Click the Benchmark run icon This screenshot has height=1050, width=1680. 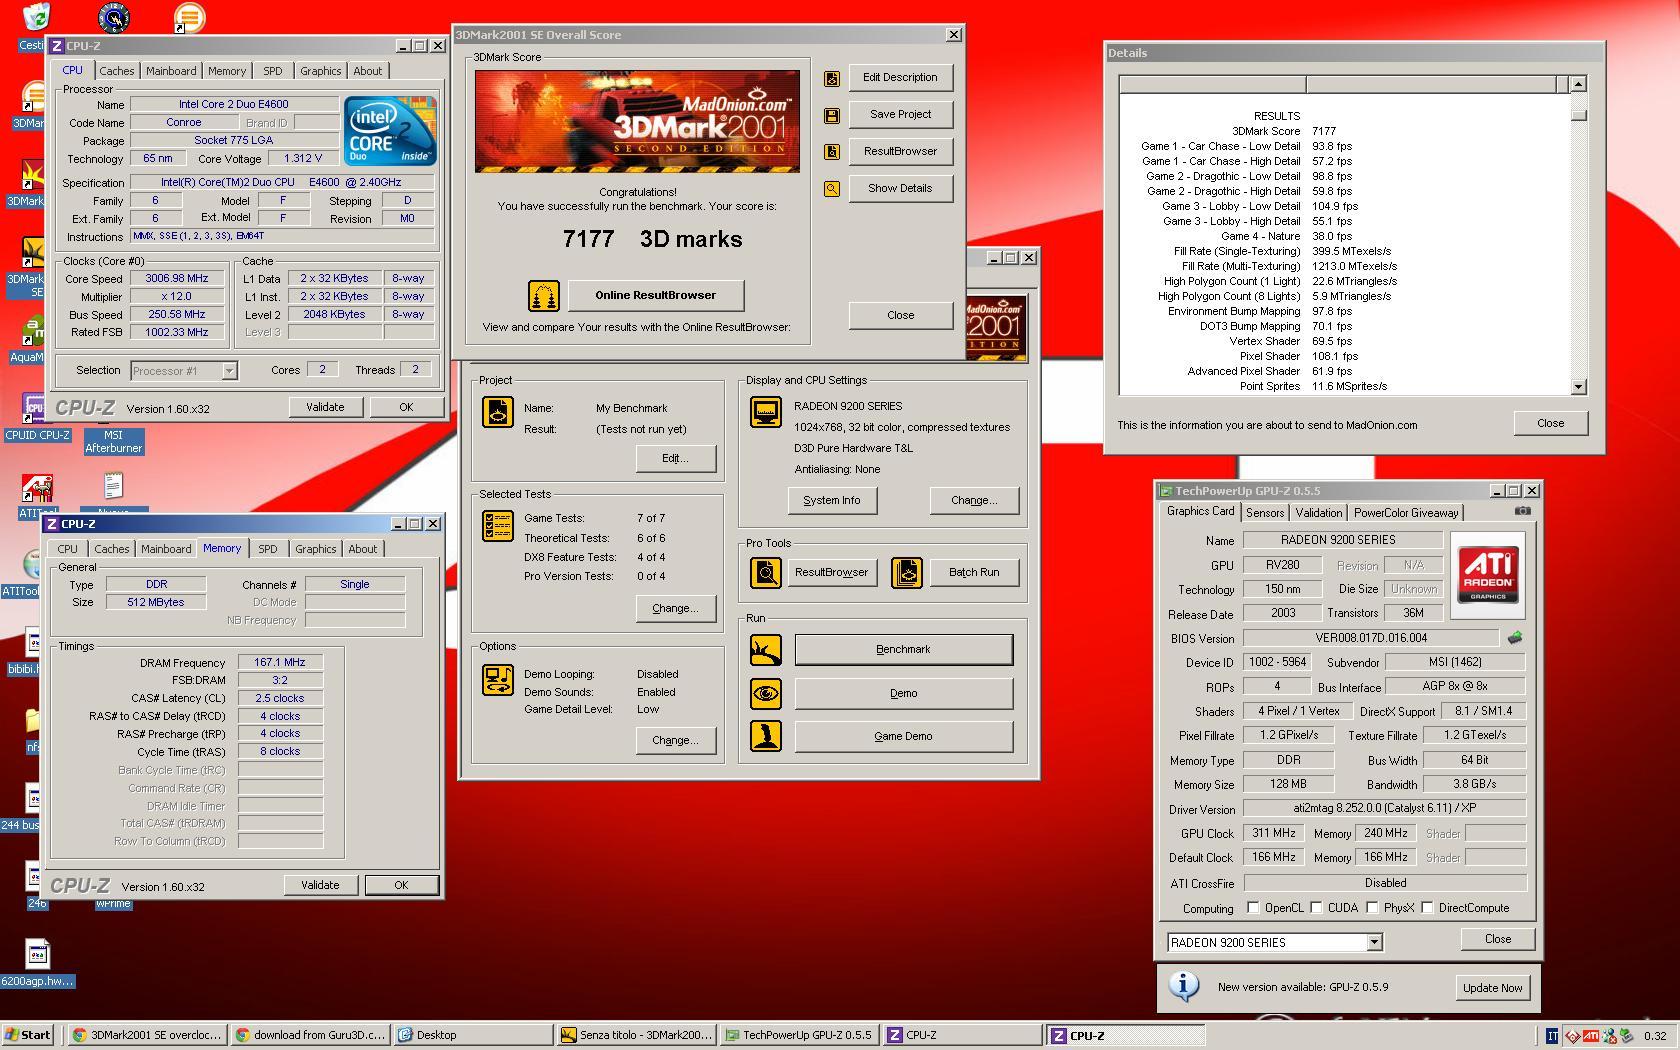tap(765, 650)
